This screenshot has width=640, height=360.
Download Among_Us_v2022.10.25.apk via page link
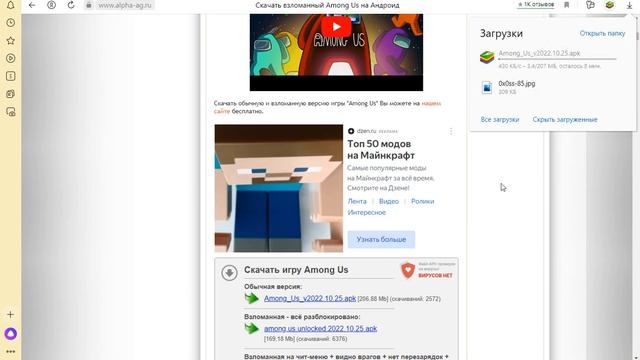tap(310, 298)
